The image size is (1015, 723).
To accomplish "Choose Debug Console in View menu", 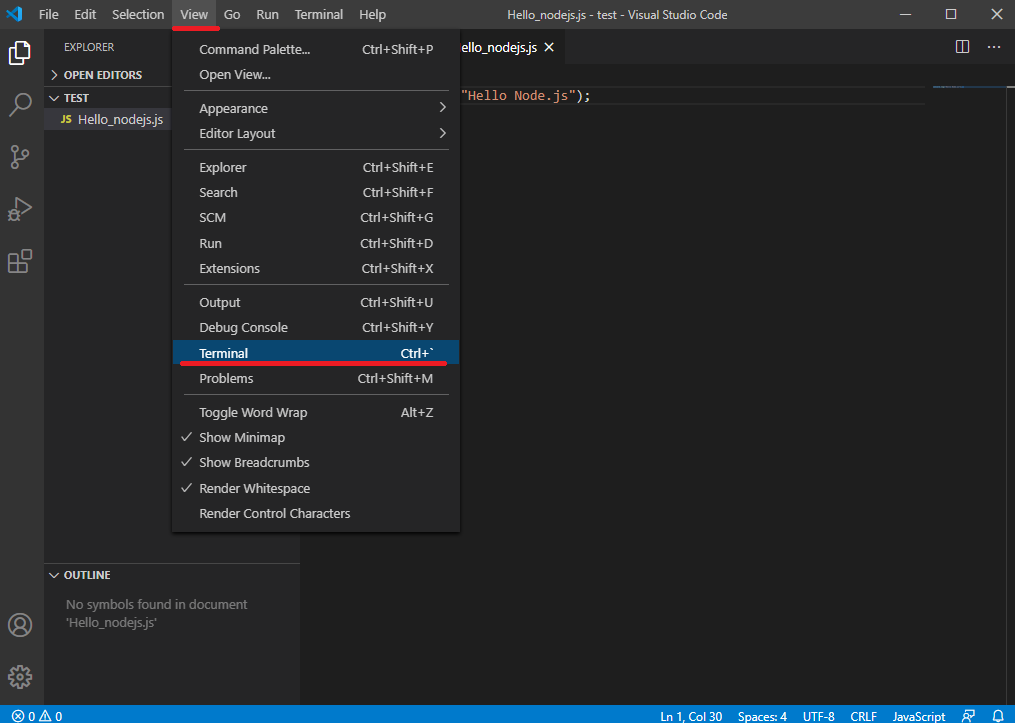I will (x=316, y=328).
